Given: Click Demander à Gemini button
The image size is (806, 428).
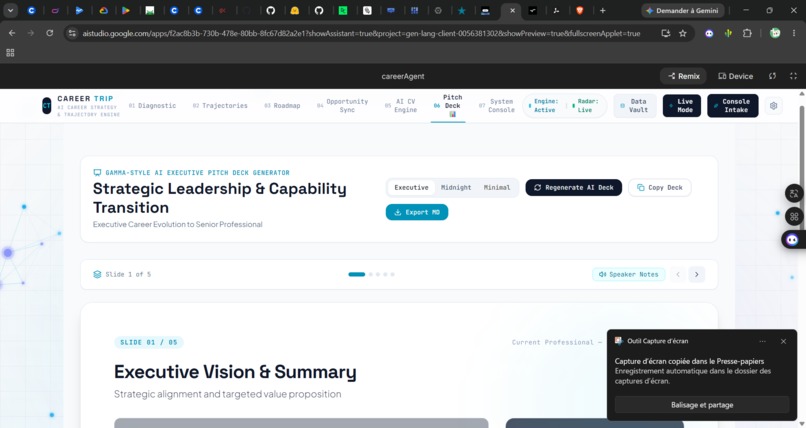Looking at the screenshot, I should click(x=683, y=10).
